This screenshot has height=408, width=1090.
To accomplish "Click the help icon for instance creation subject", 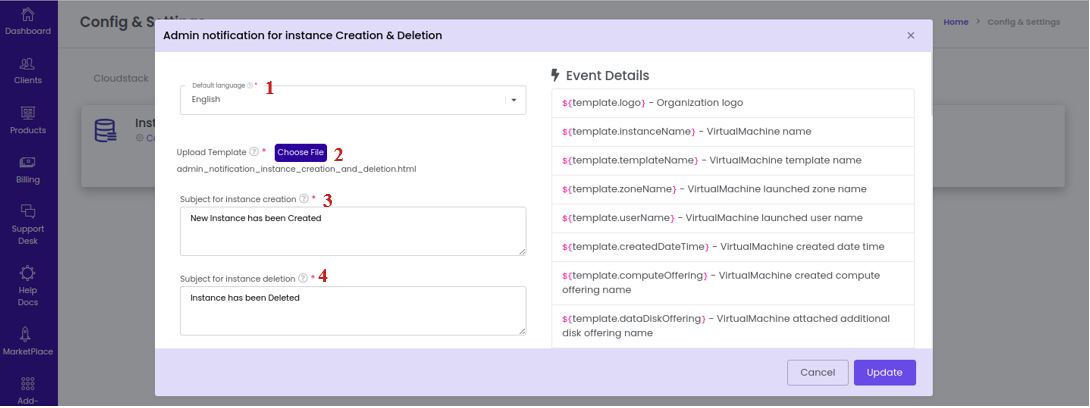I will pyautogui.click(x=303, y=199).
